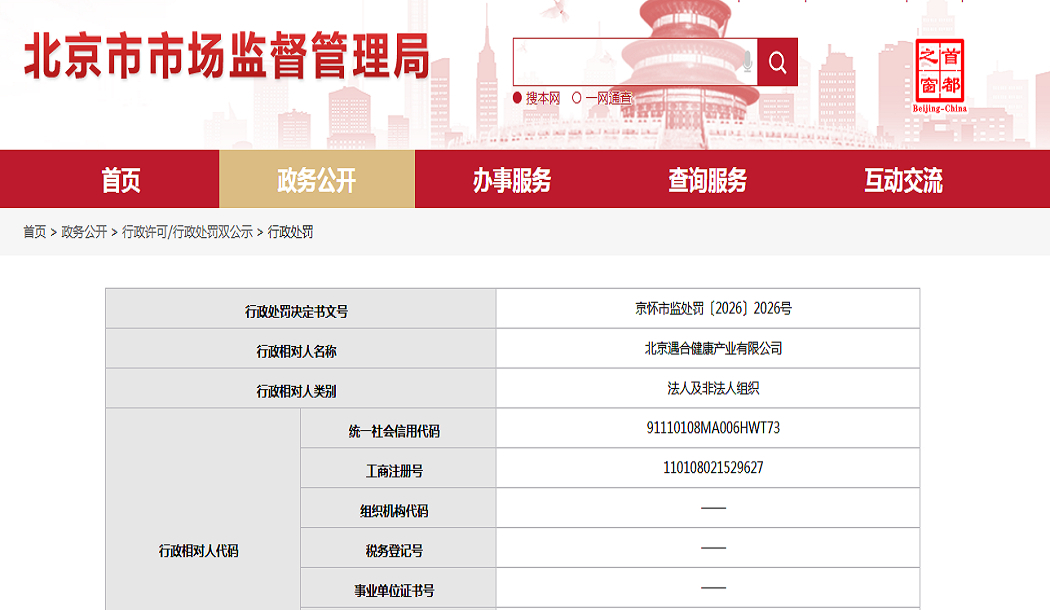The image size is (1050, 610).
Task: Open the 互动交流 navigation tab
Action: tap(903, 179)
